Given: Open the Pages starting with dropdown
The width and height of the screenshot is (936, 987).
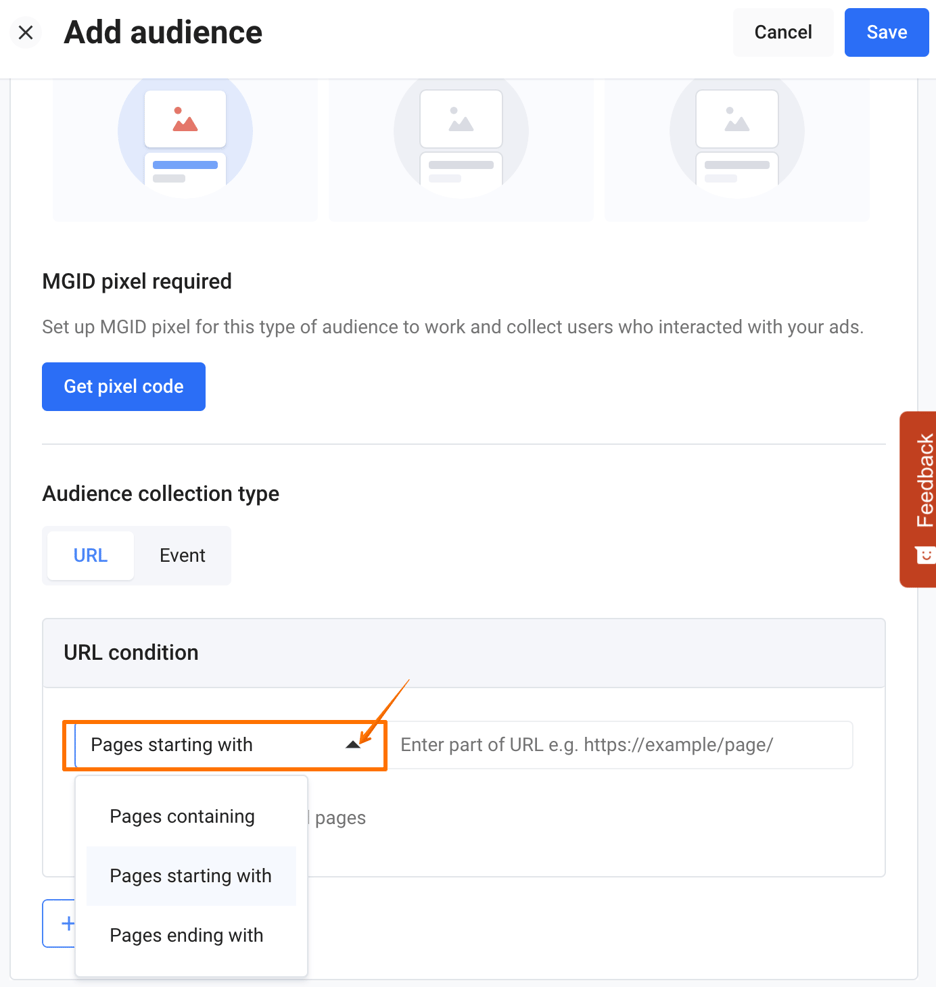Looking at the screenshot, I should (x=225, y=744).
